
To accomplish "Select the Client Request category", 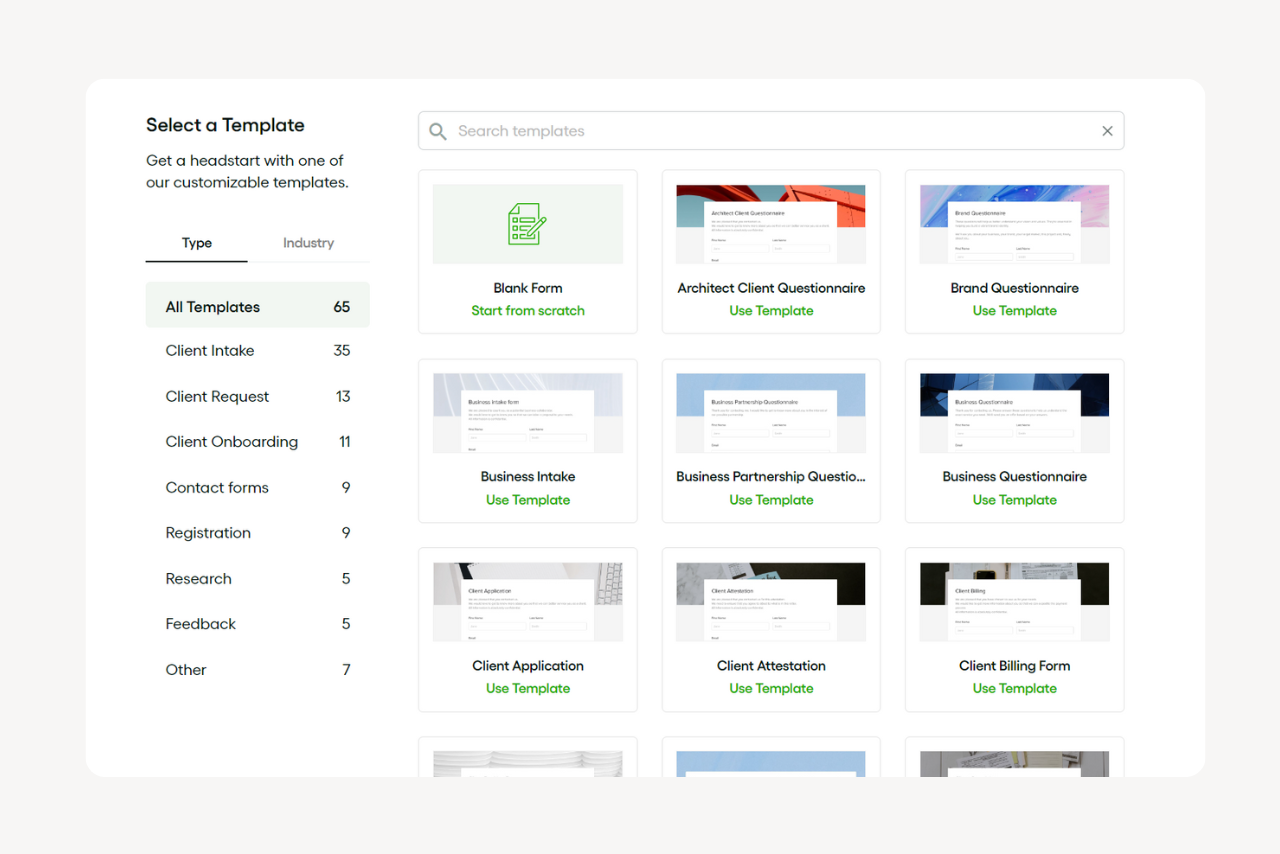I will coord(258,397).
